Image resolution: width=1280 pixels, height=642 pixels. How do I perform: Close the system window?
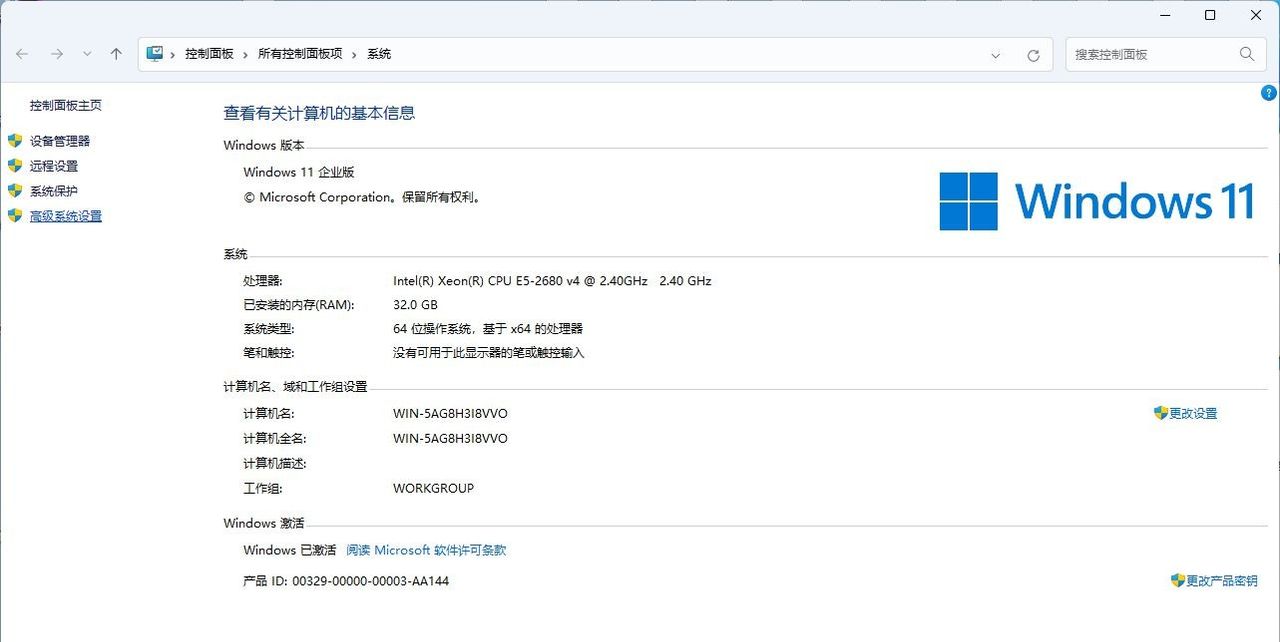point(1256,15)
